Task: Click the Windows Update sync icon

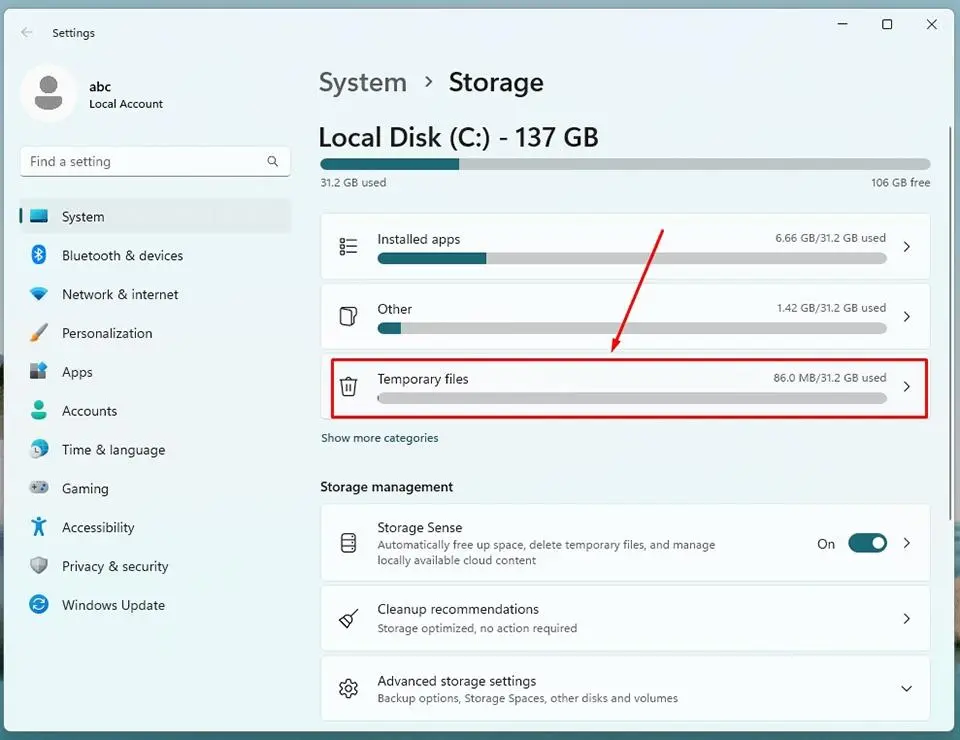Action: [x=39, y=604]
